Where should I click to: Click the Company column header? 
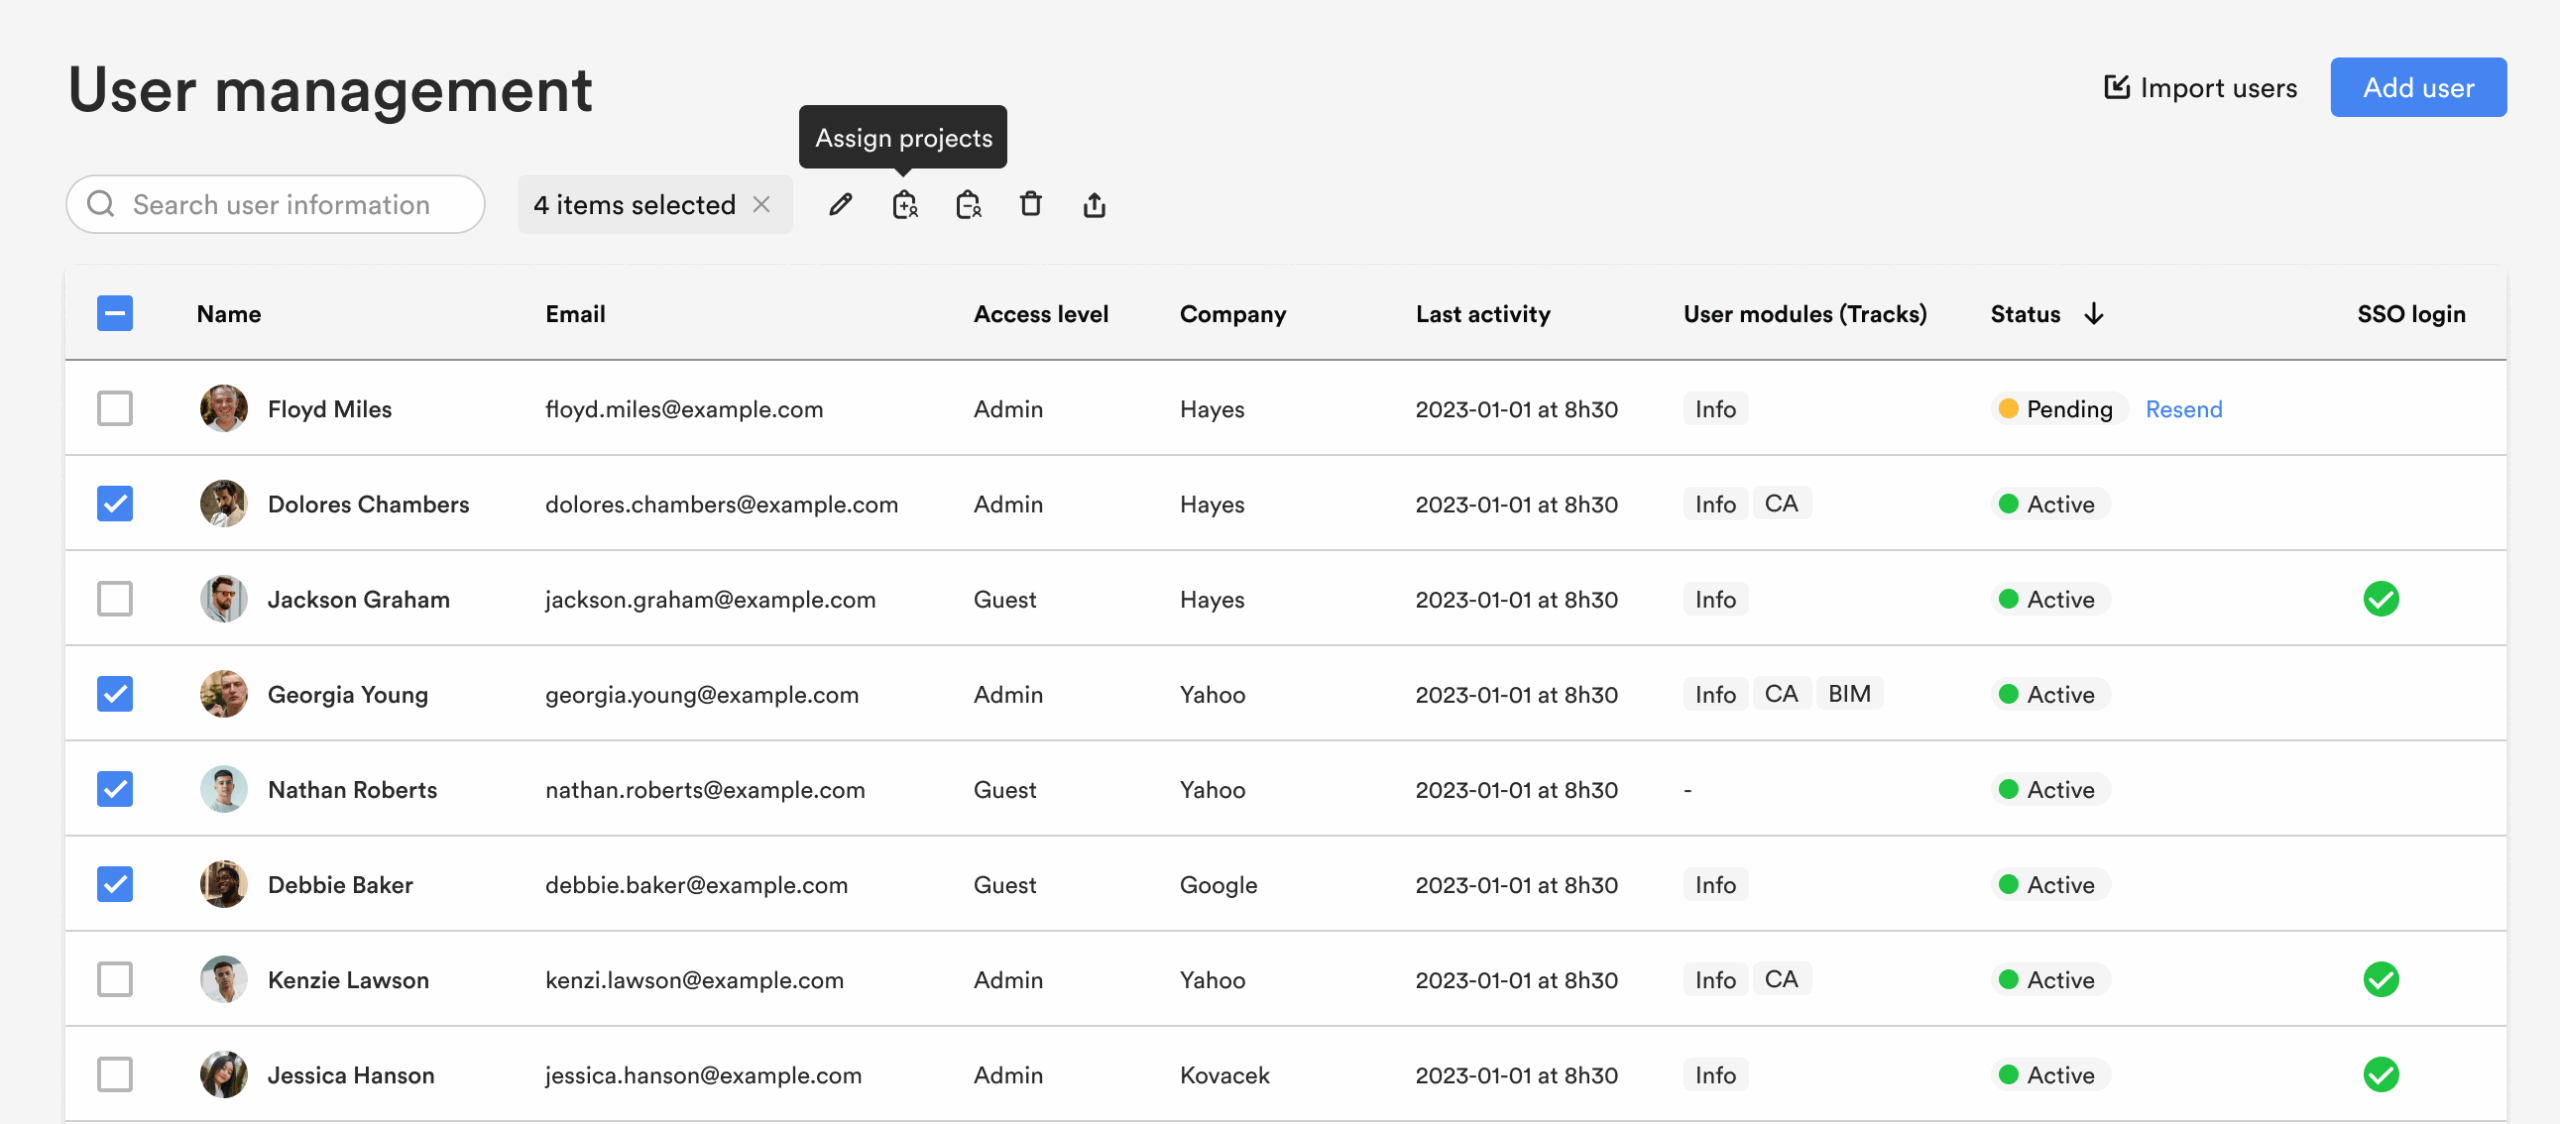(x=1233, y=314)
